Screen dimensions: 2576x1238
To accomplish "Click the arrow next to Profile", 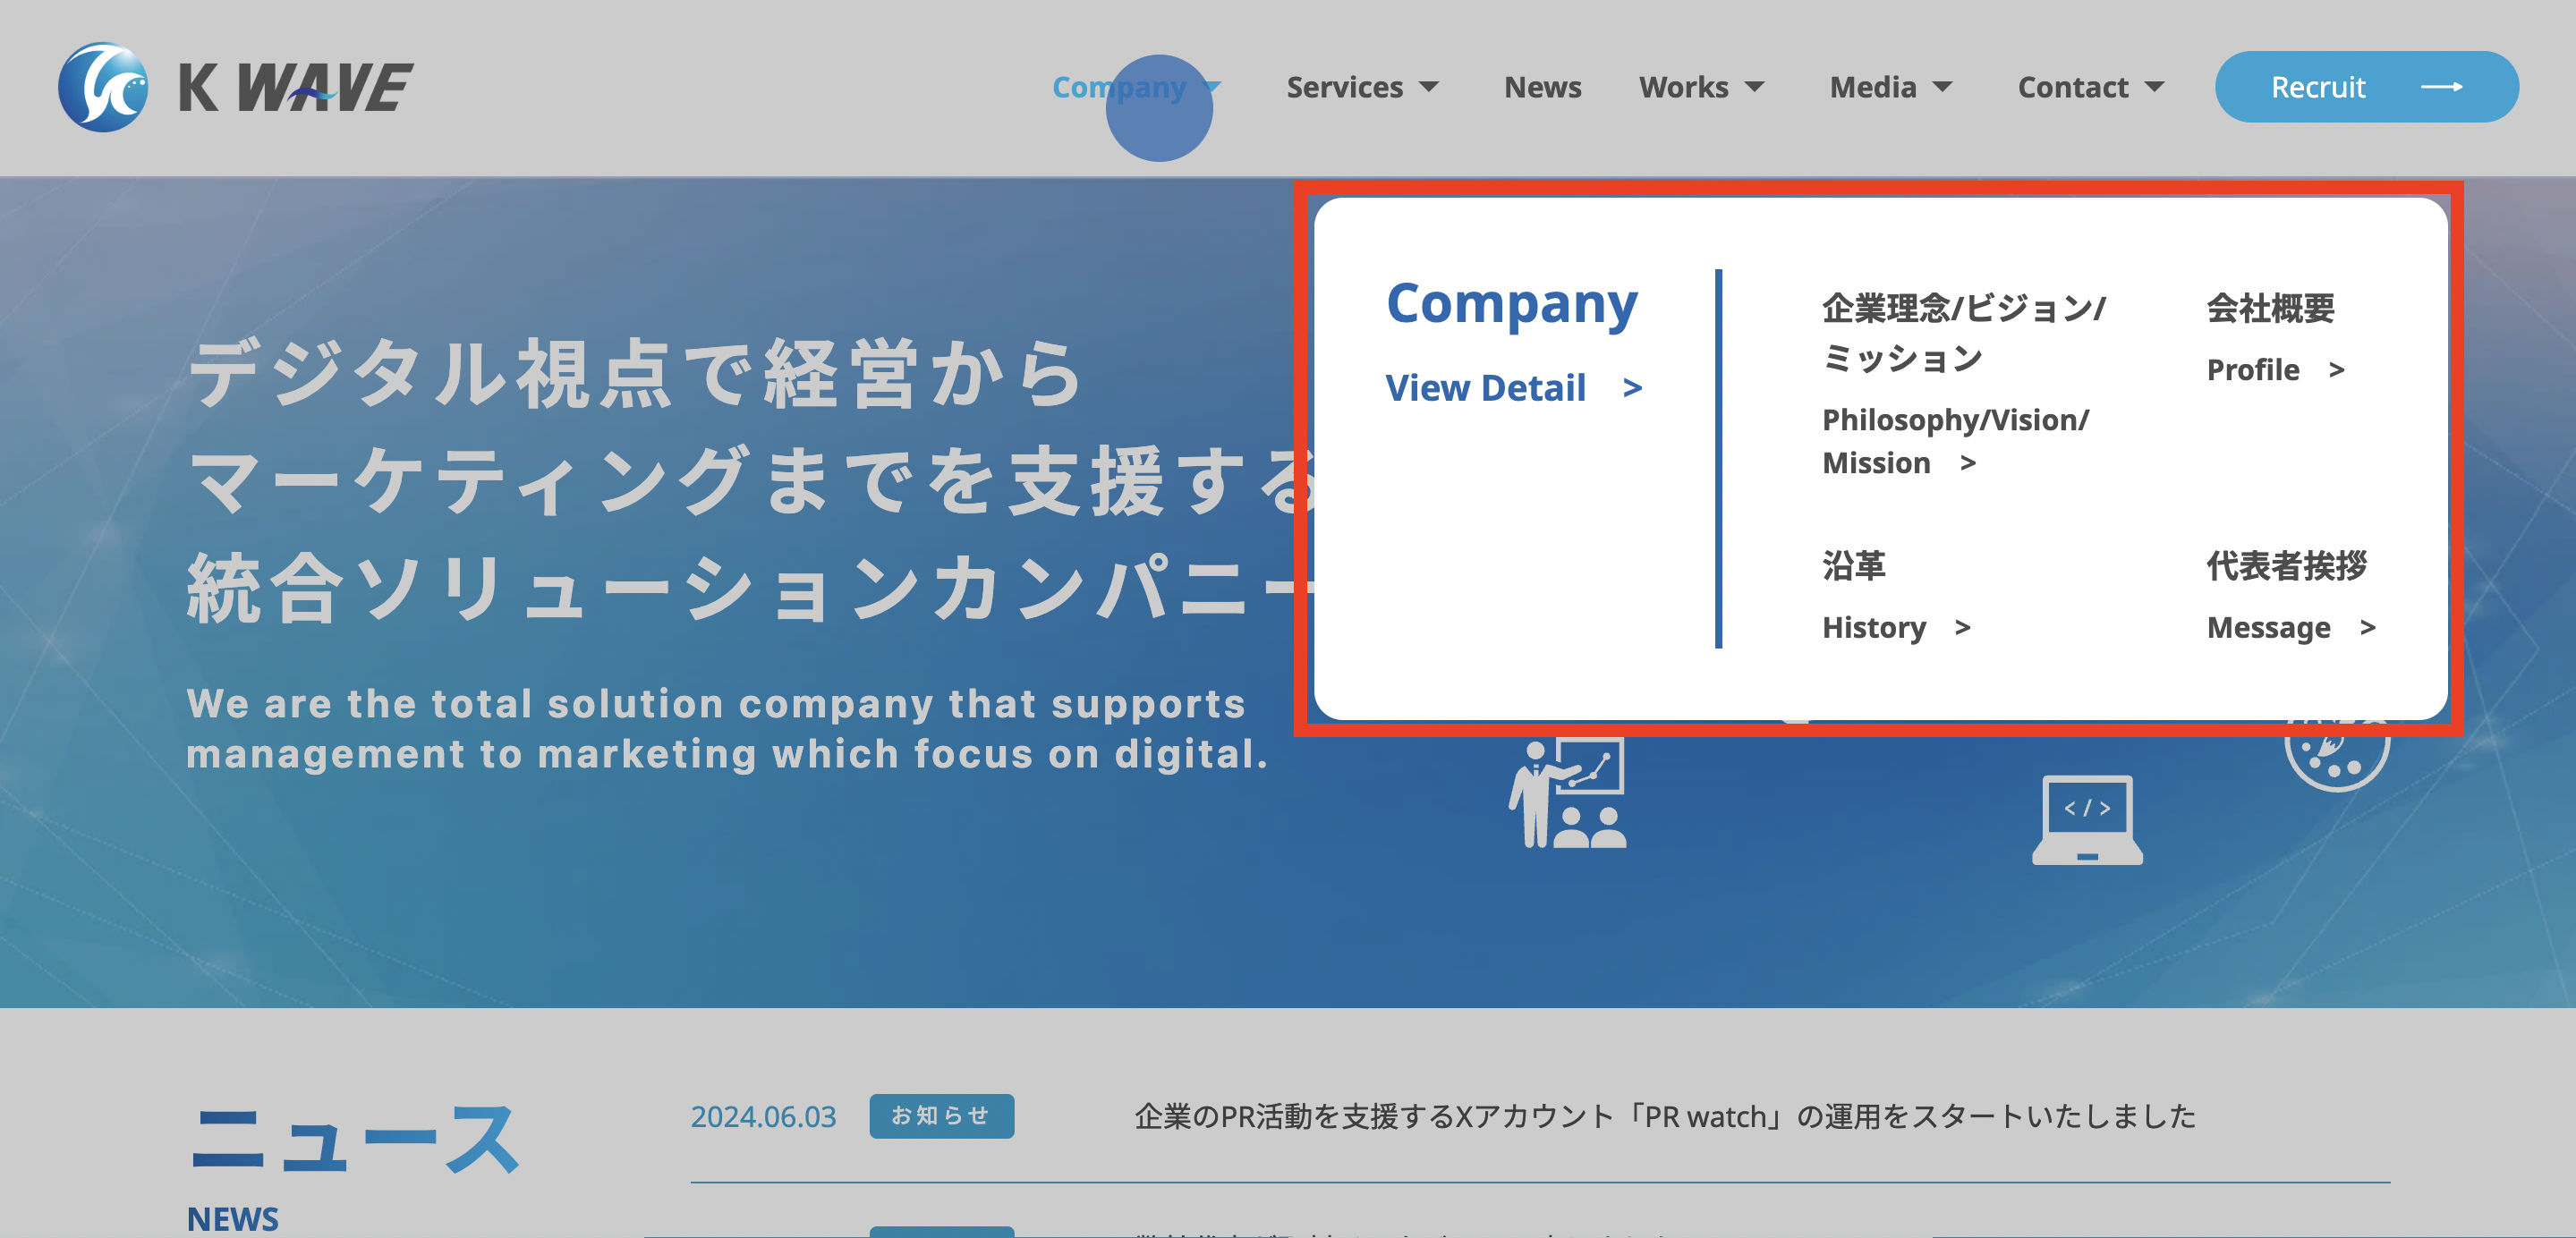I will coord(2336,370).
